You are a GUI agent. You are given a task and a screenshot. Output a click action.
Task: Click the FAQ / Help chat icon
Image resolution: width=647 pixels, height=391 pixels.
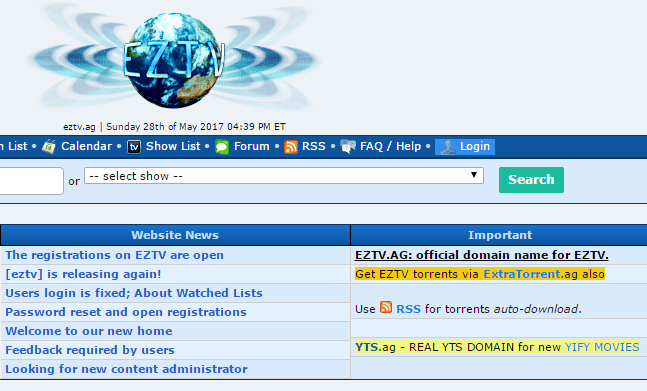348,147
